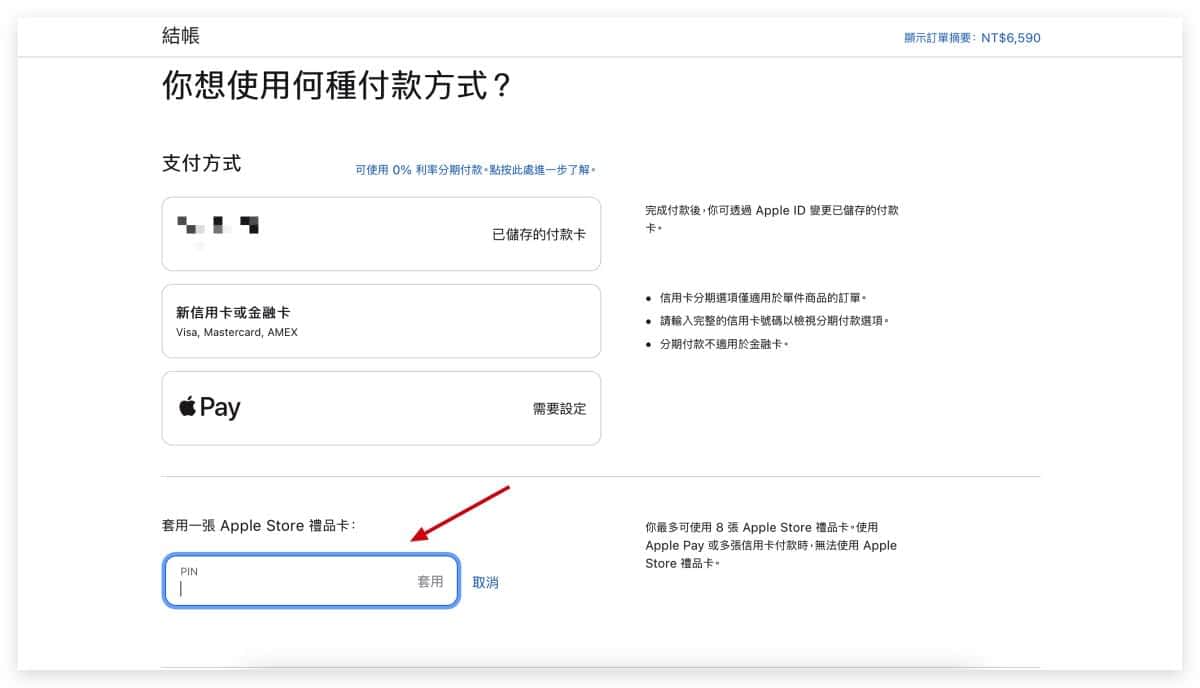This screenshot has width=1200, height=688.
Task: Choose 新信用卡或金融卡 payment option
Action: [x=381, y=321]
